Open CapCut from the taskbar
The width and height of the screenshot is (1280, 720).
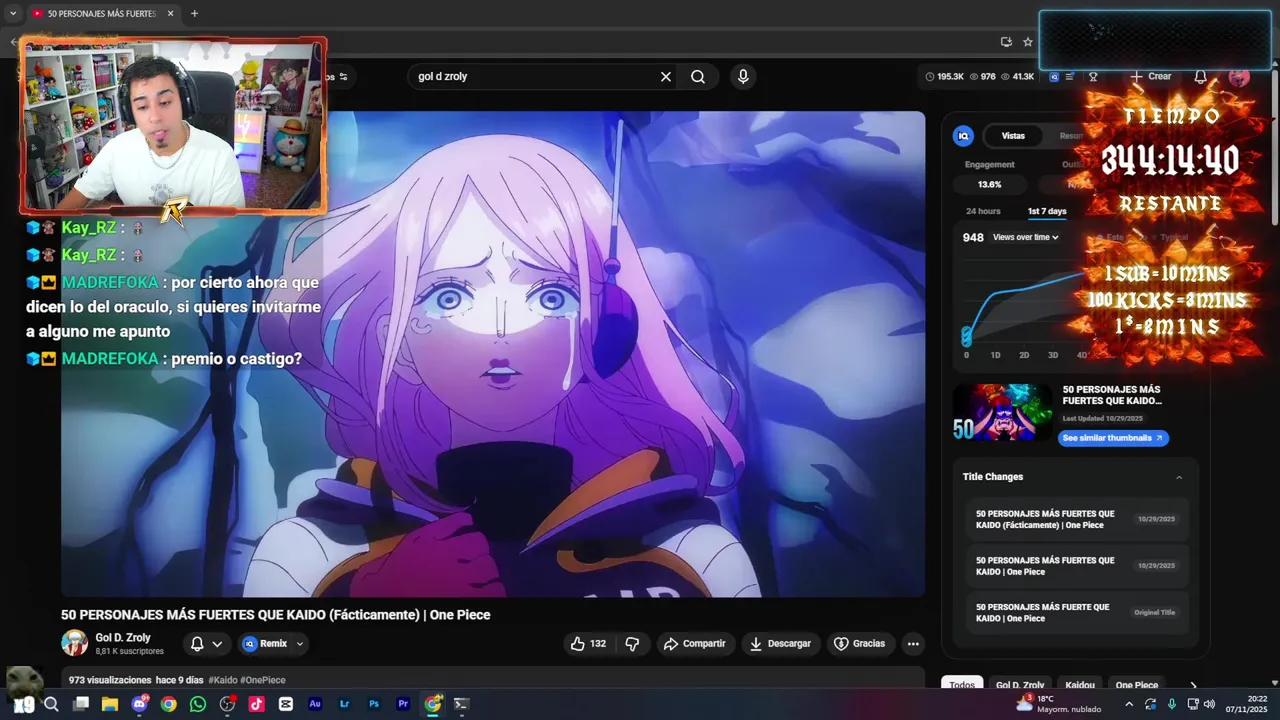[x=286, y=704]
